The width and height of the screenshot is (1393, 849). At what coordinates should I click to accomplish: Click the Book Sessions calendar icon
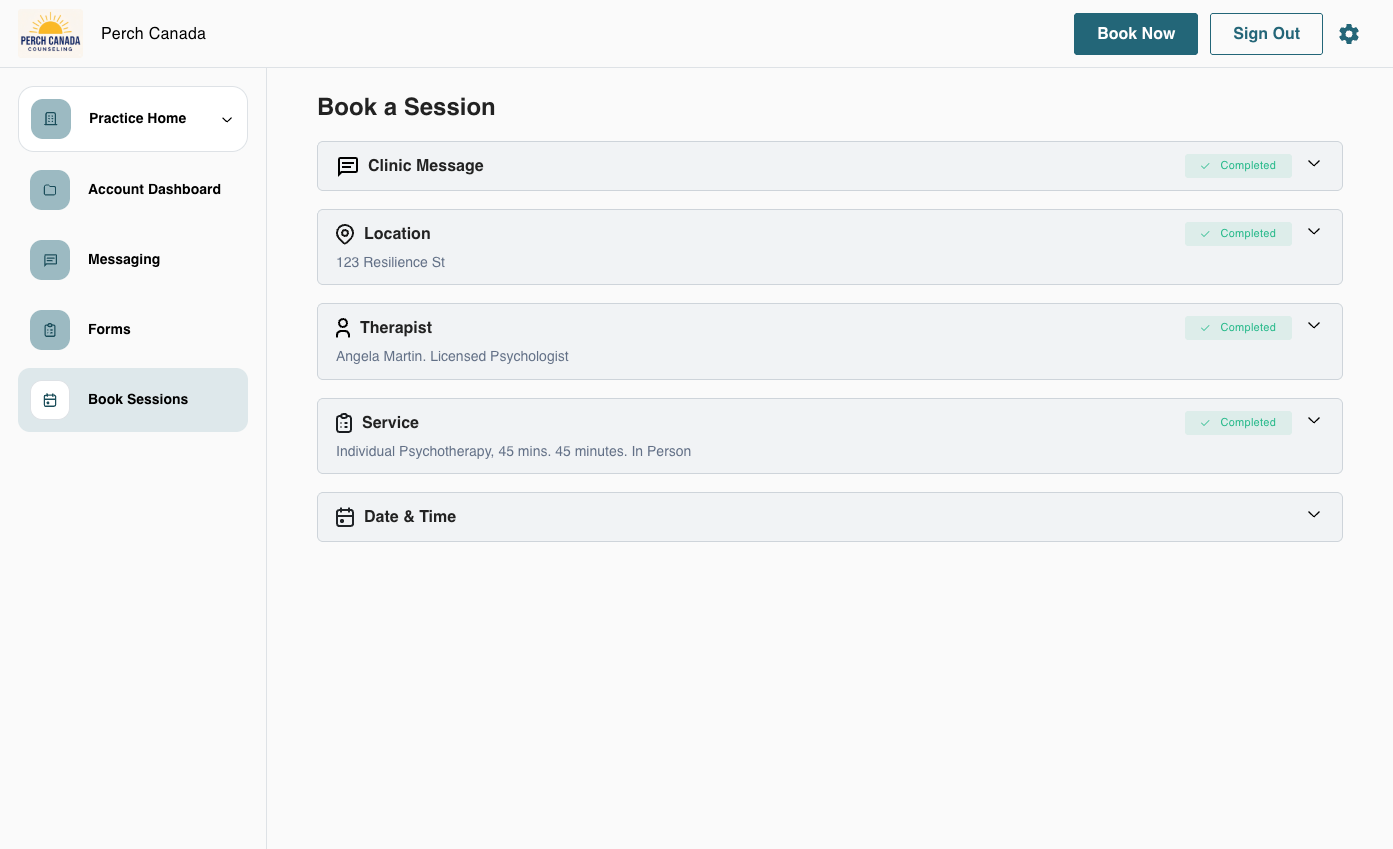(x=50, y=400)
